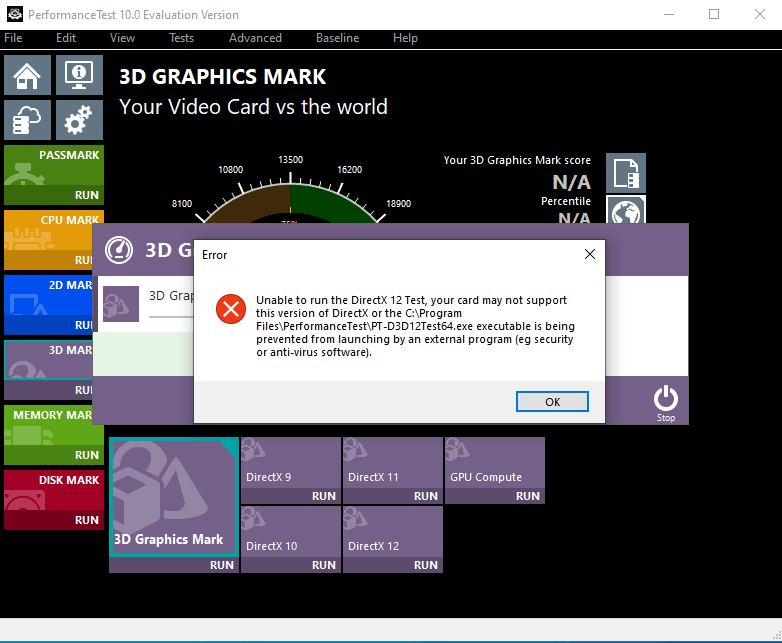
Task: Click the 18900 gauge label
Action: pyautogui.click(x=398, y=204)
